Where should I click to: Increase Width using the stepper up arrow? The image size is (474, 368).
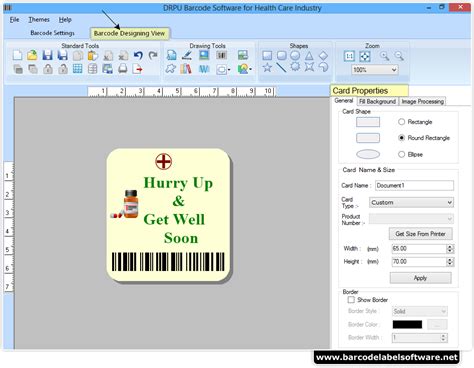(x=450, y=247)
